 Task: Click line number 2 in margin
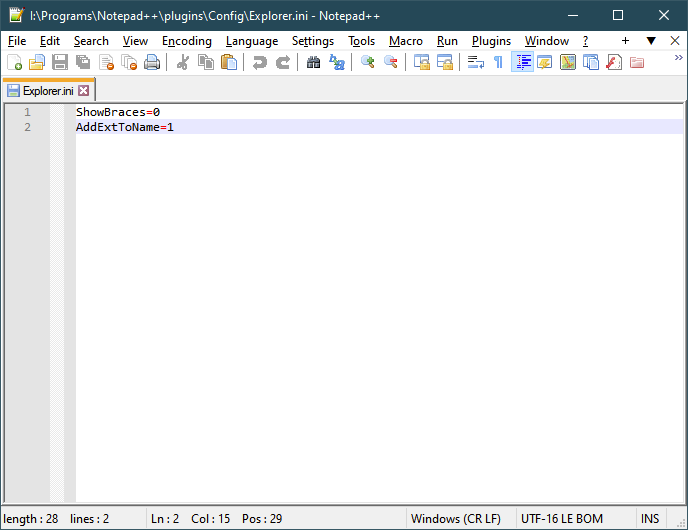[27, 127]
